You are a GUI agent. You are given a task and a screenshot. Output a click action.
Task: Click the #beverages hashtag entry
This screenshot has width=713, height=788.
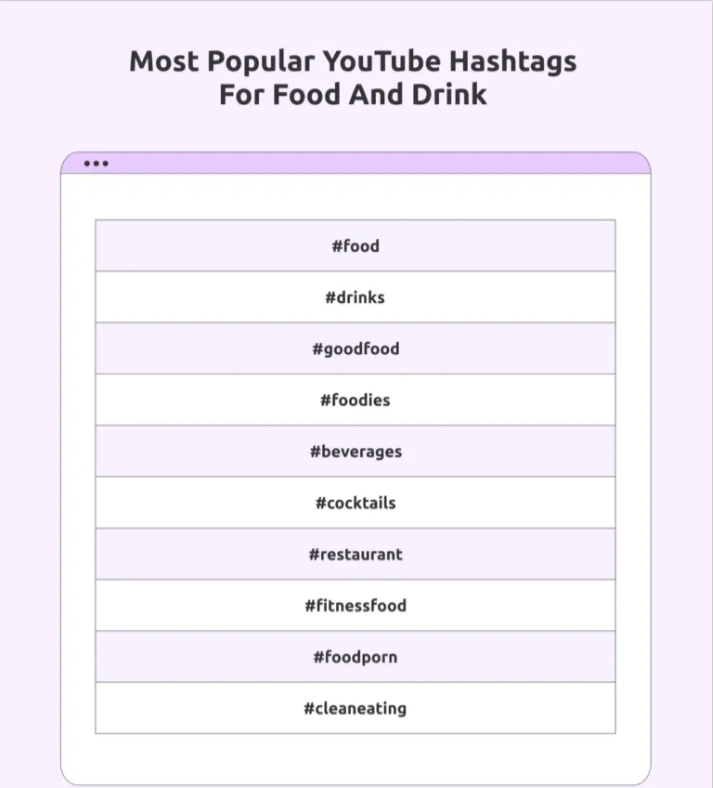point(355,452)
